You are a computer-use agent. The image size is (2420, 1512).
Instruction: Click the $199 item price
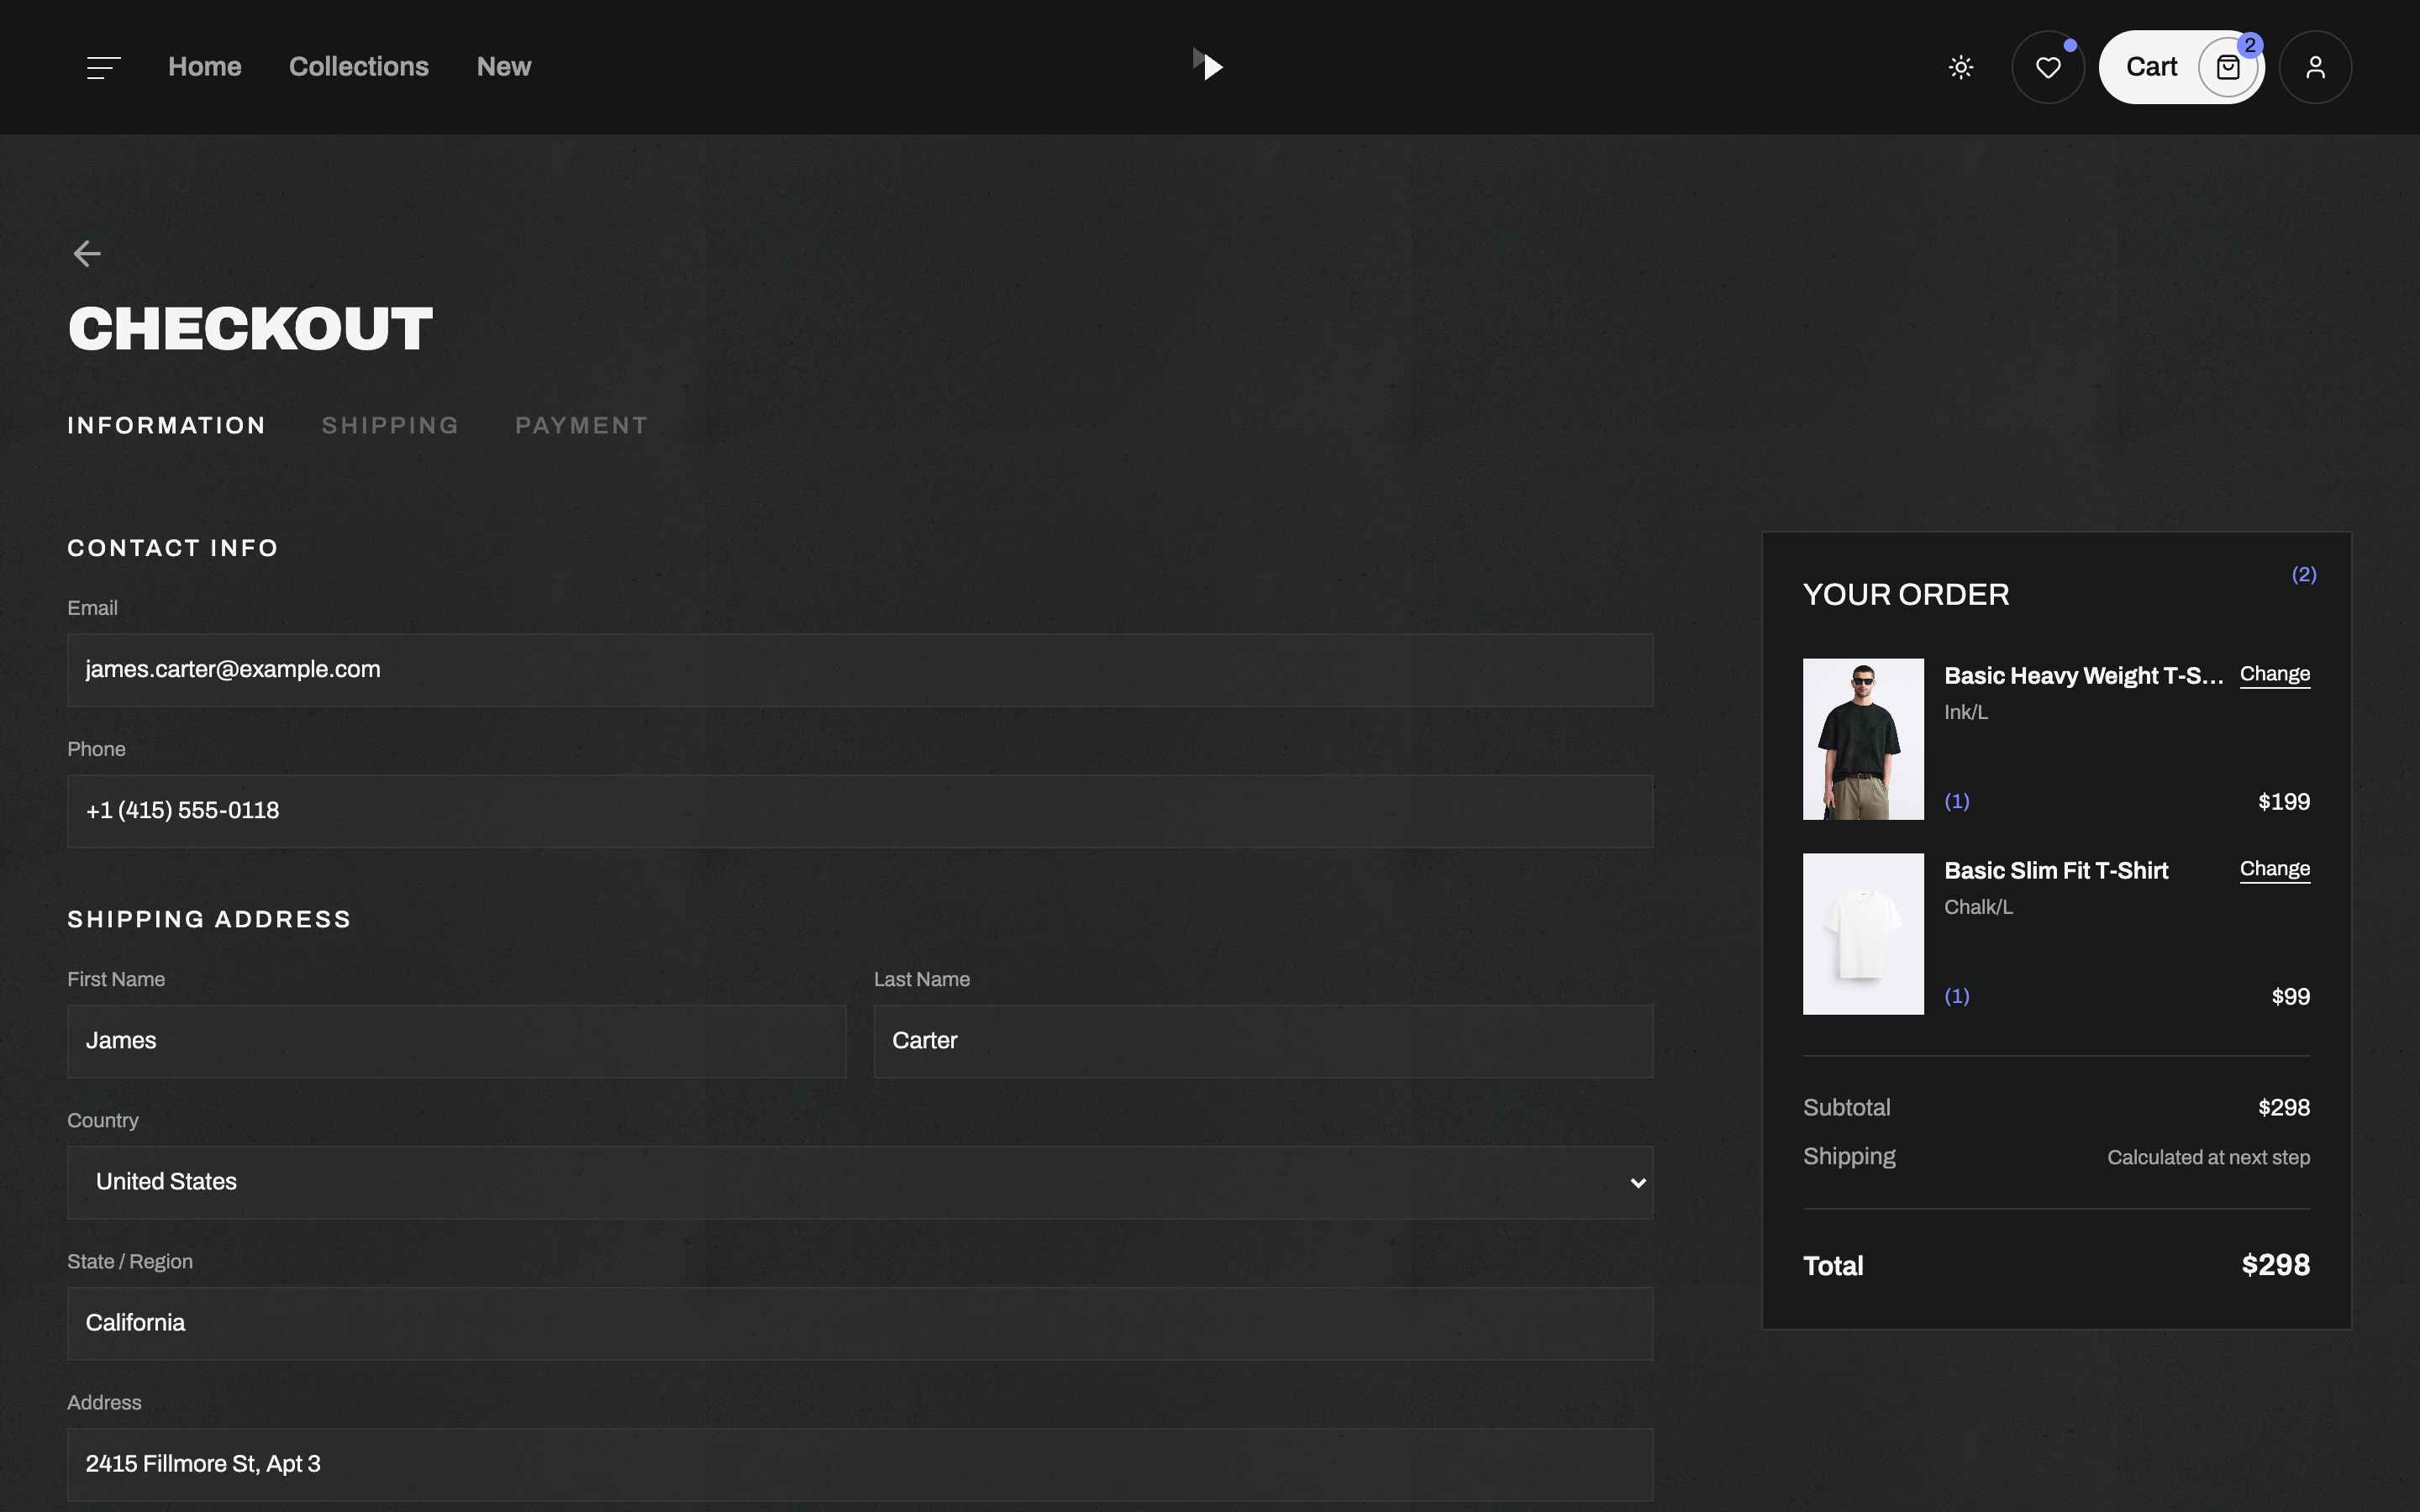pos(2284,802)
